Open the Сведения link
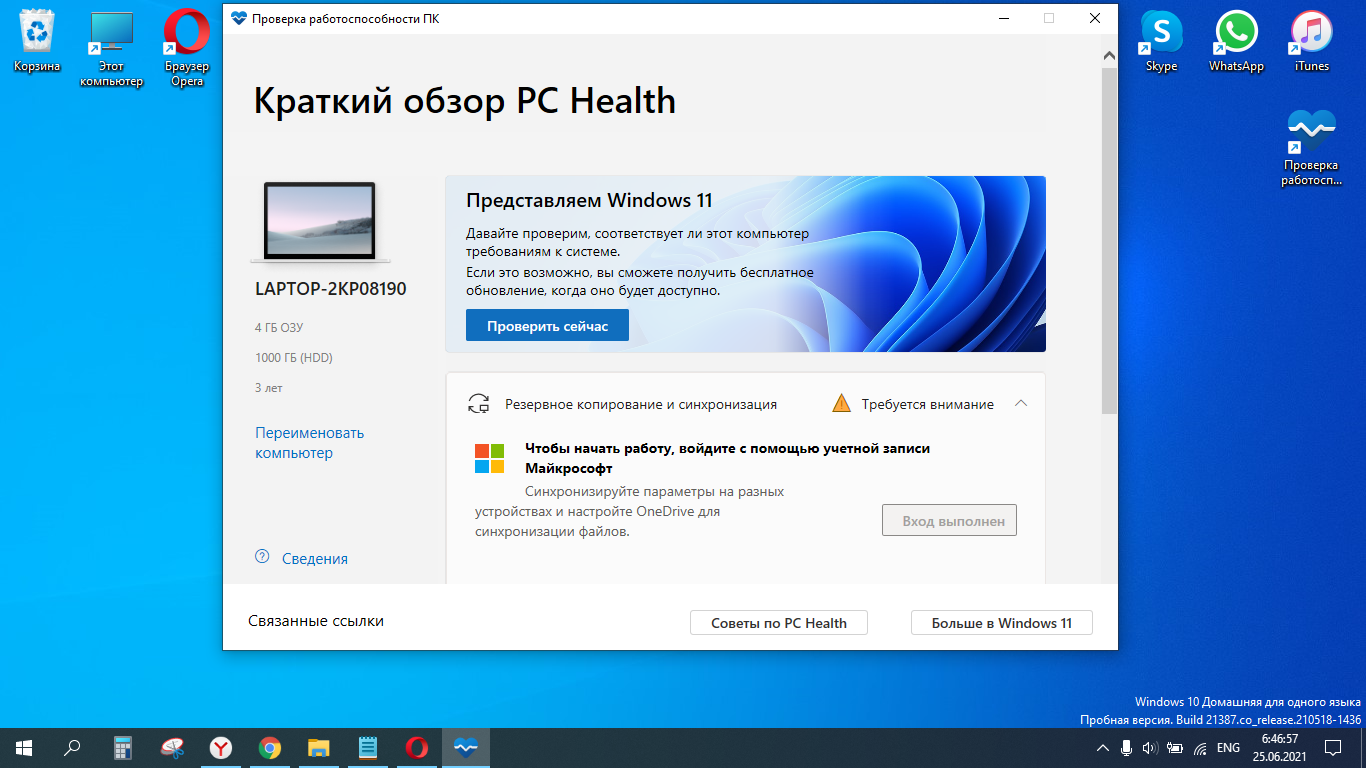This screenshot has height=768, width=1366. [x=315, y=559]
